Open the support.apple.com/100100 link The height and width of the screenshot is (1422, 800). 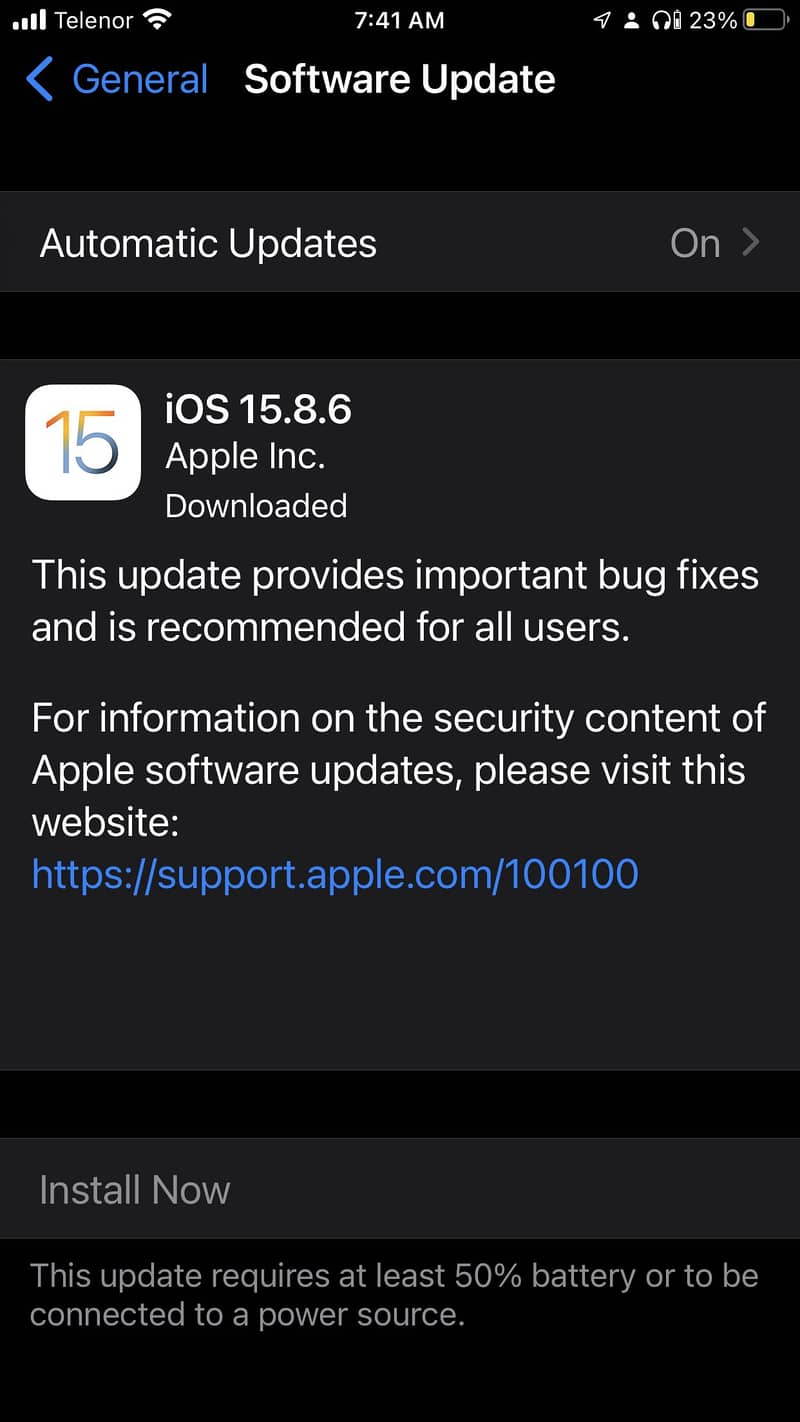pyautogui.click(x=335, y=873)
